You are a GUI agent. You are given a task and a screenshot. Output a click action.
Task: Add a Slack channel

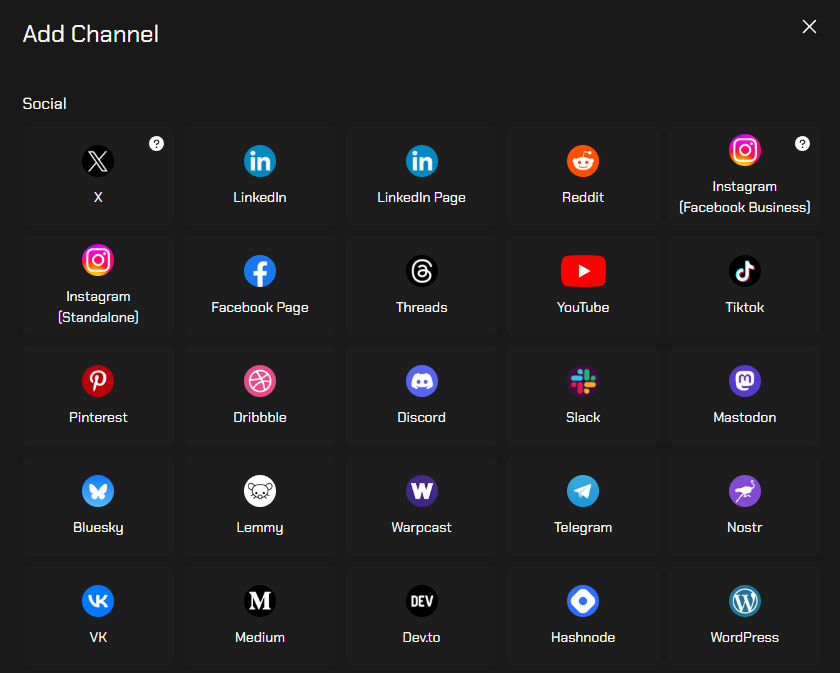tap(583, 381)
